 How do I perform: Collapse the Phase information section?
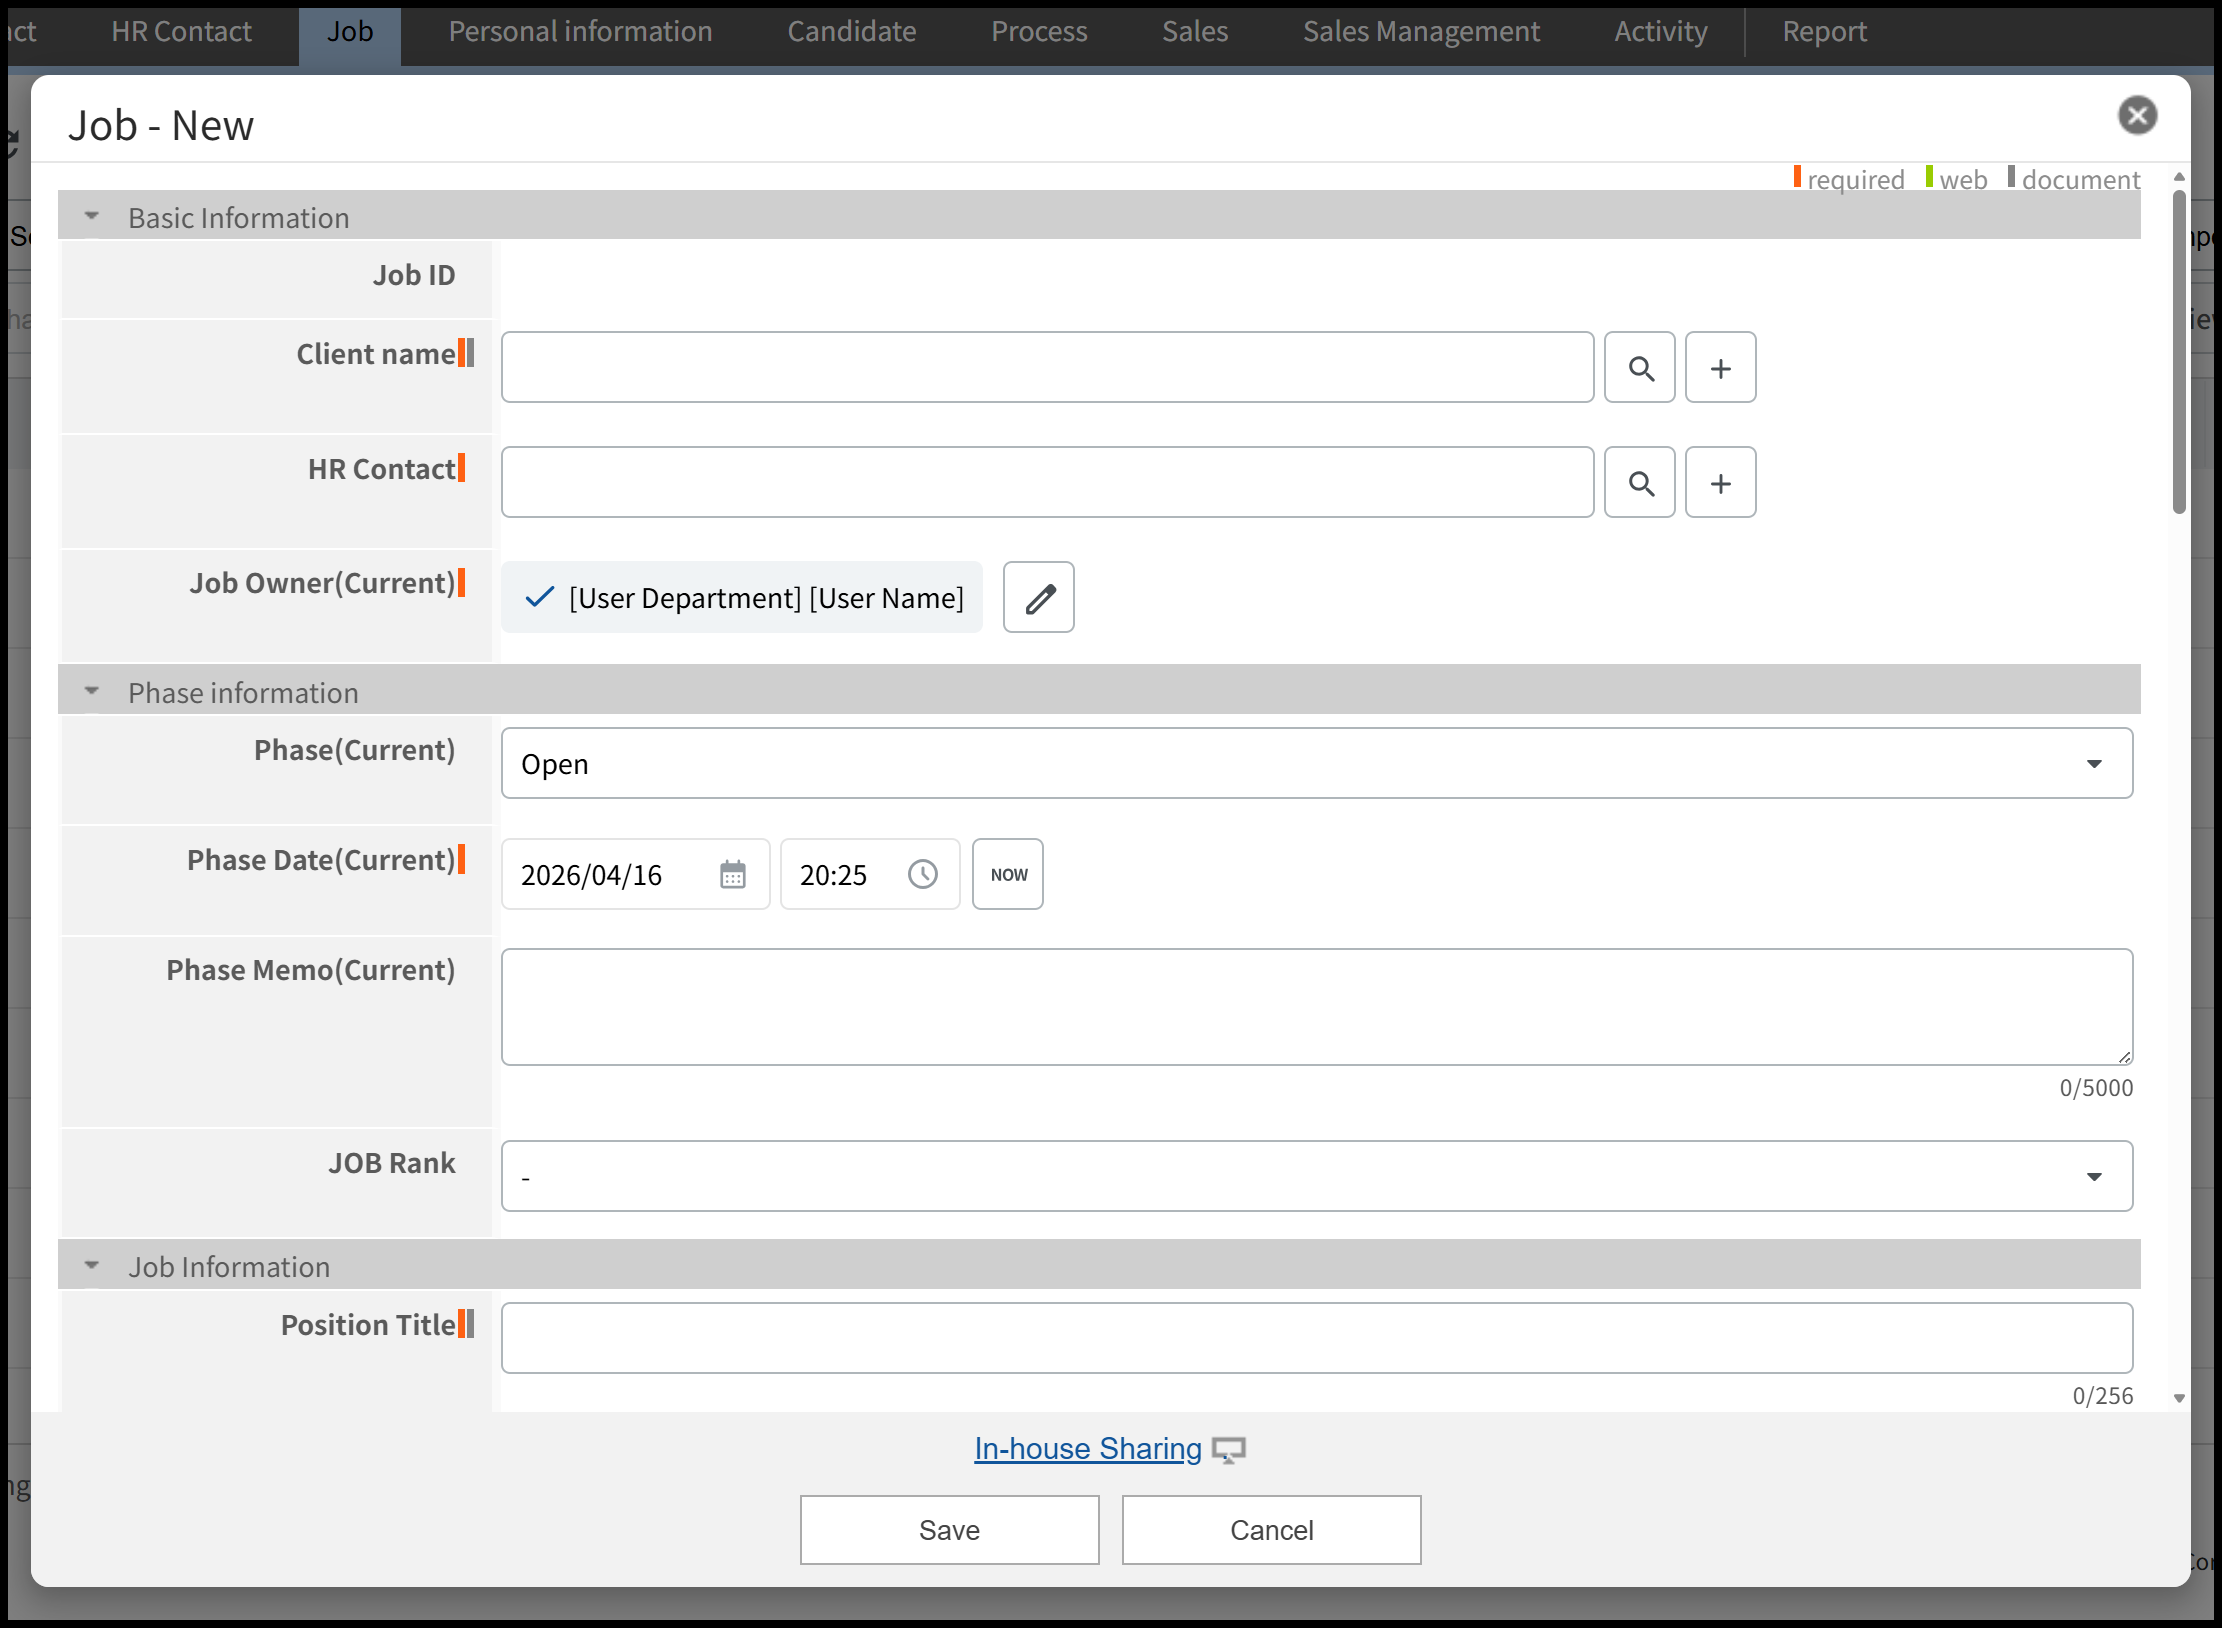[92, 692]
